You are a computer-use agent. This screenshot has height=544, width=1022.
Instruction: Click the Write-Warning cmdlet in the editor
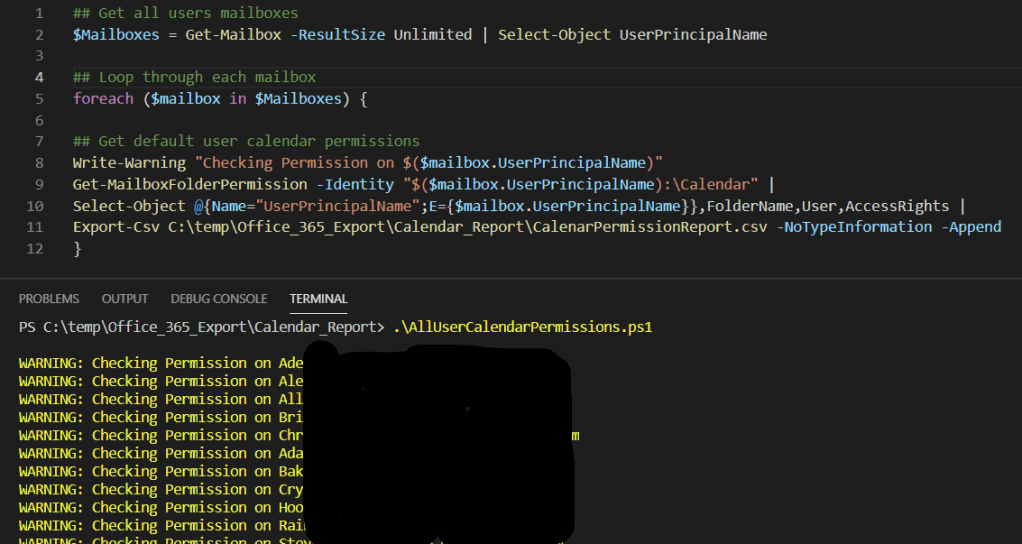(x=129, y=163)
